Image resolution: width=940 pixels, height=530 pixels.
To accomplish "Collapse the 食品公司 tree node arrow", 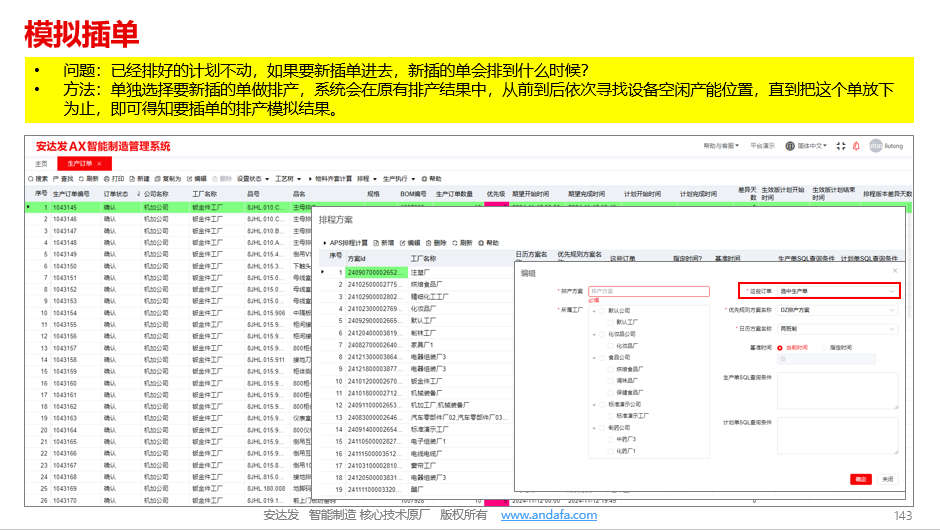I will point(594,357).
